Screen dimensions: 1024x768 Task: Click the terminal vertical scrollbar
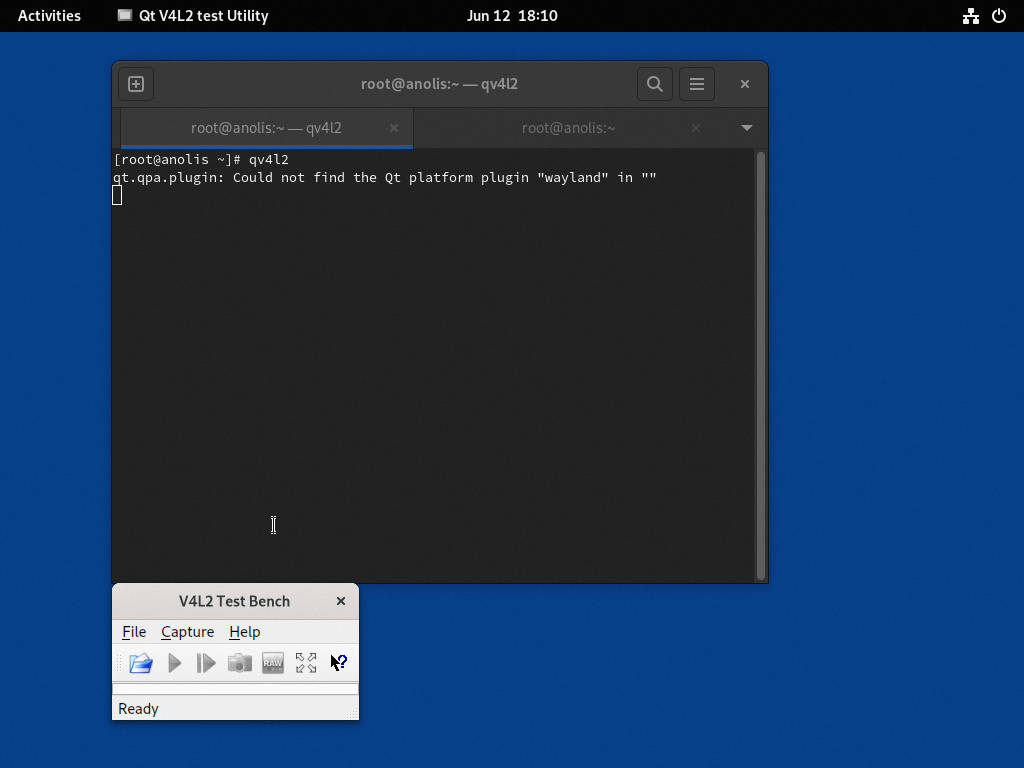tap(761, 365)
